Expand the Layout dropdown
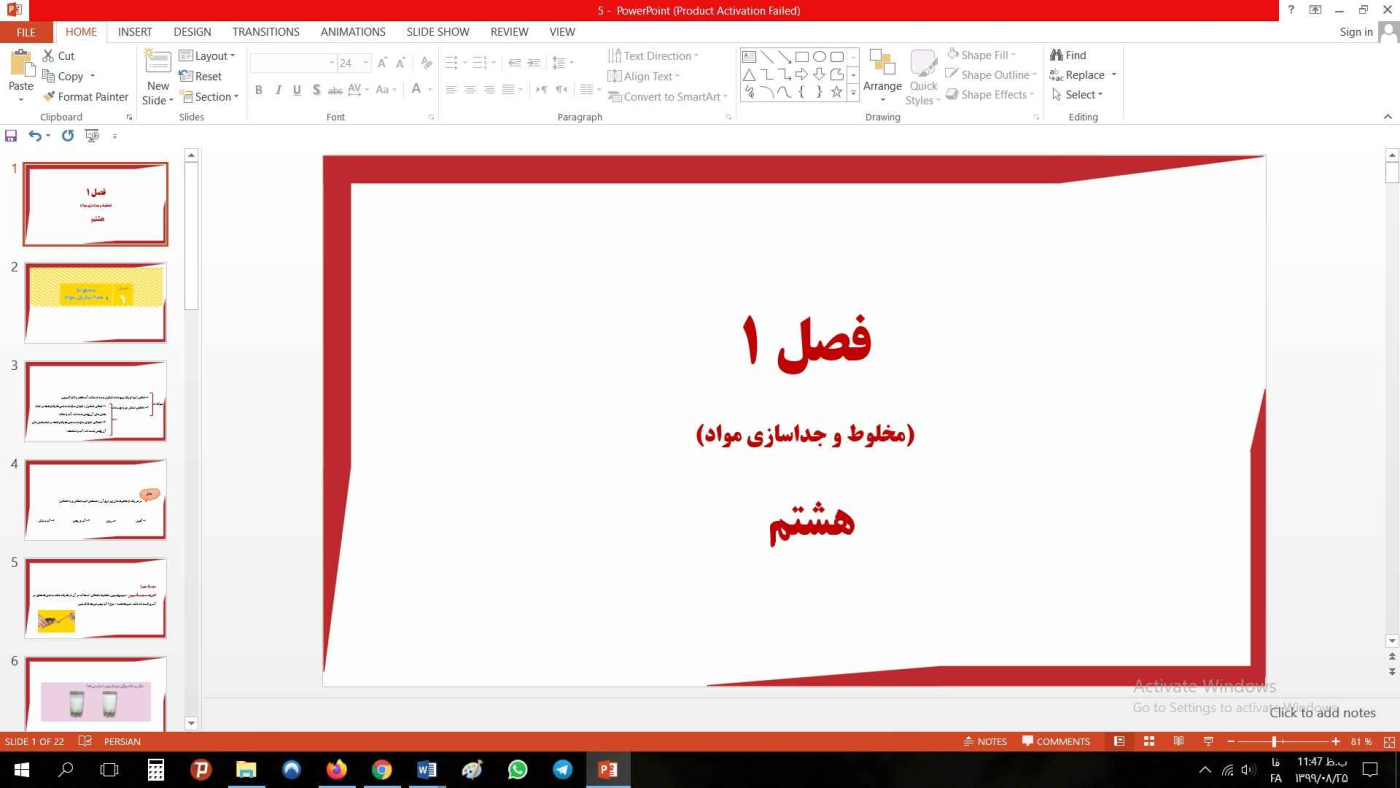This screenshot has width=1400, height=788. coord(208,56)
